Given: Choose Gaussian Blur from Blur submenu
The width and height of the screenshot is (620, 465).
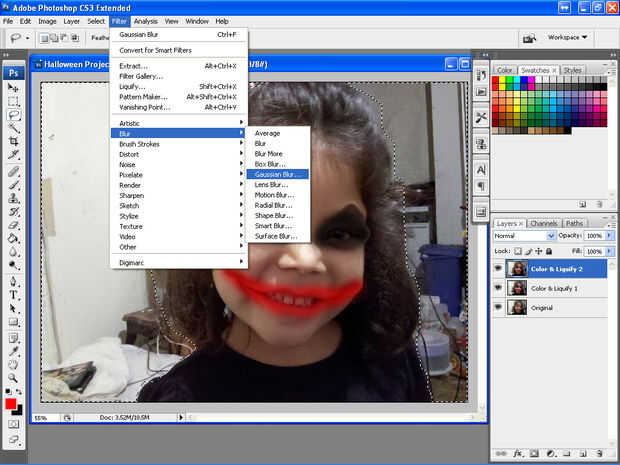Looking at the screenshot, I should coord(278,174).
